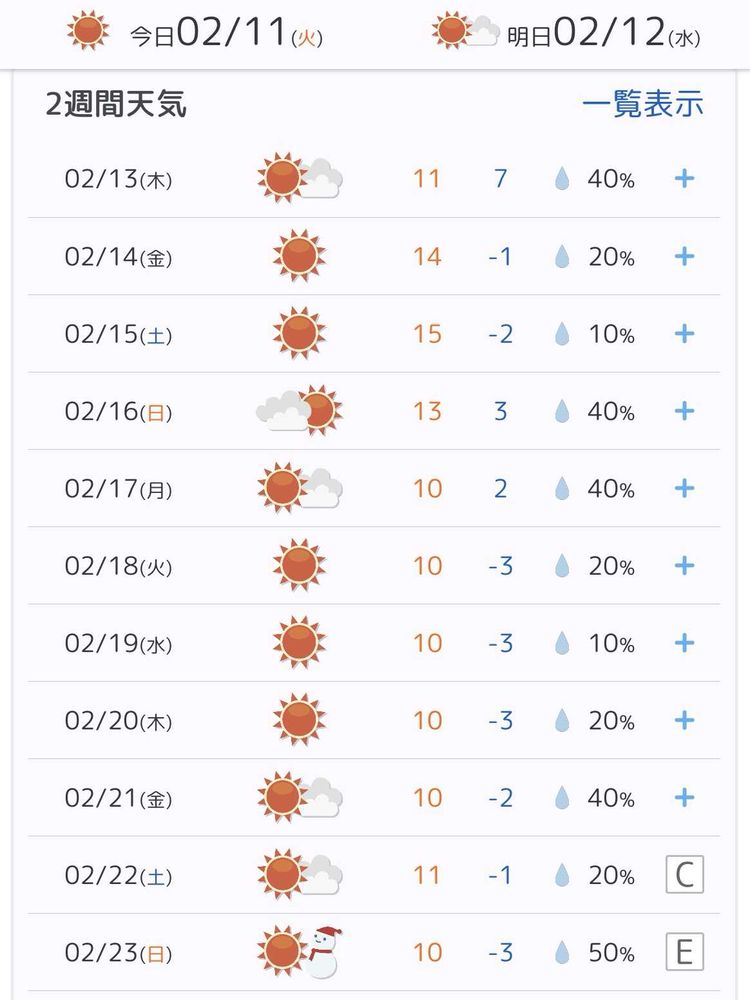Click the snowman weather icon for 02/23
The image size is (750, 1000).
pos(322,953)
